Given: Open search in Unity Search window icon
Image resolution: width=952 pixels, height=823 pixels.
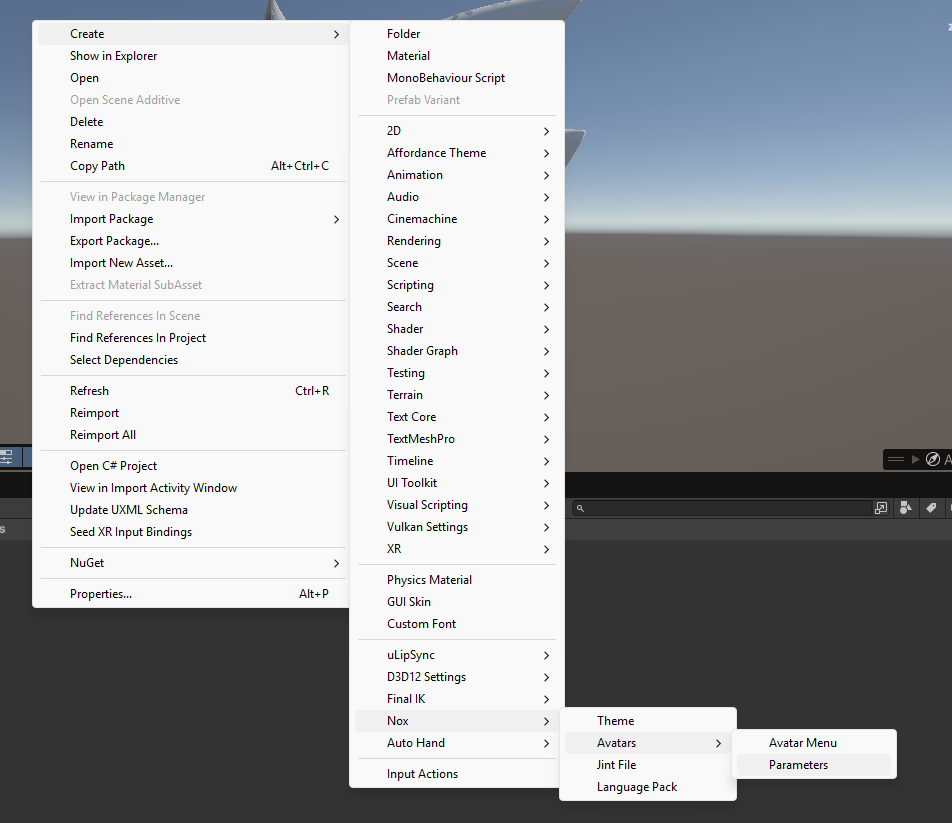Looking at the screenshot, I should (x=881, y=508).
